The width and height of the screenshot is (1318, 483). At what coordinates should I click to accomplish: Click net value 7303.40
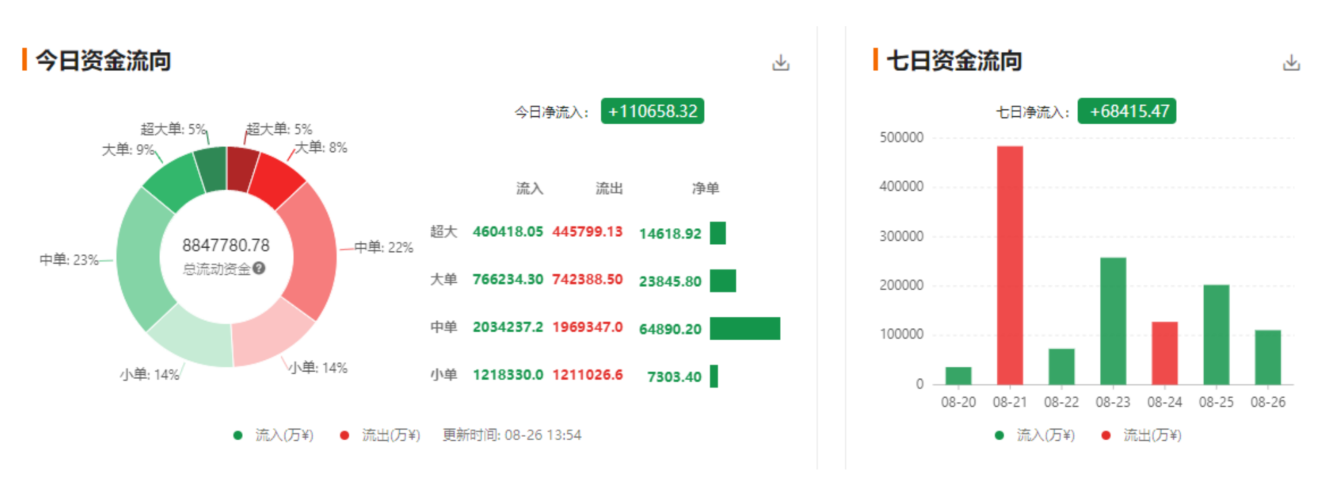click(674, 376)
